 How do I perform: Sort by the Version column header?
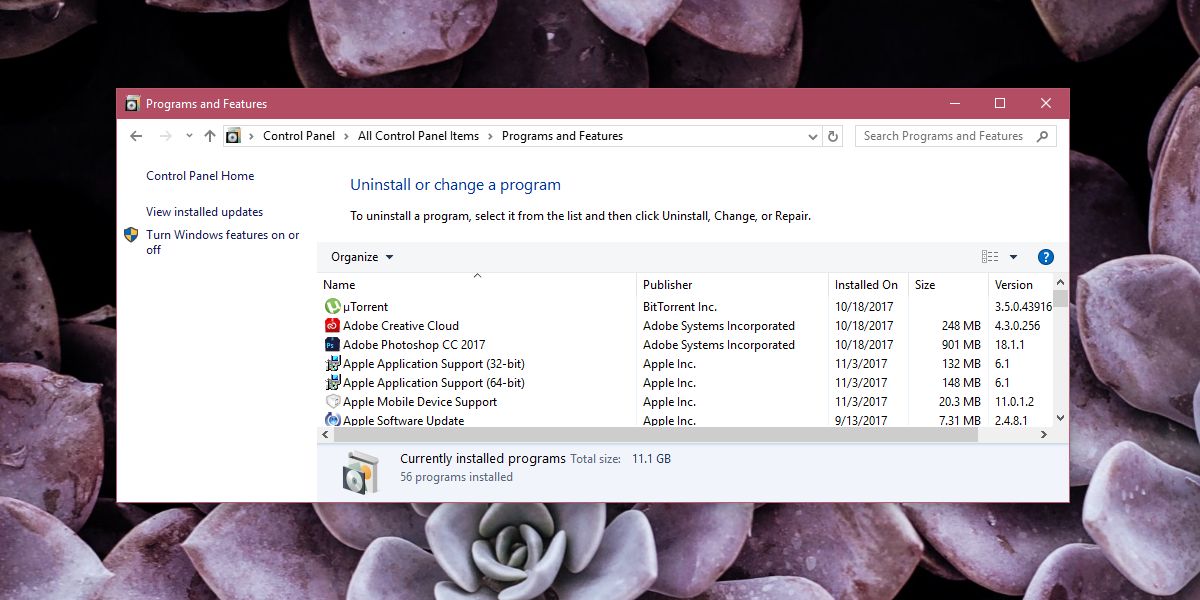tap(1020, 285)
